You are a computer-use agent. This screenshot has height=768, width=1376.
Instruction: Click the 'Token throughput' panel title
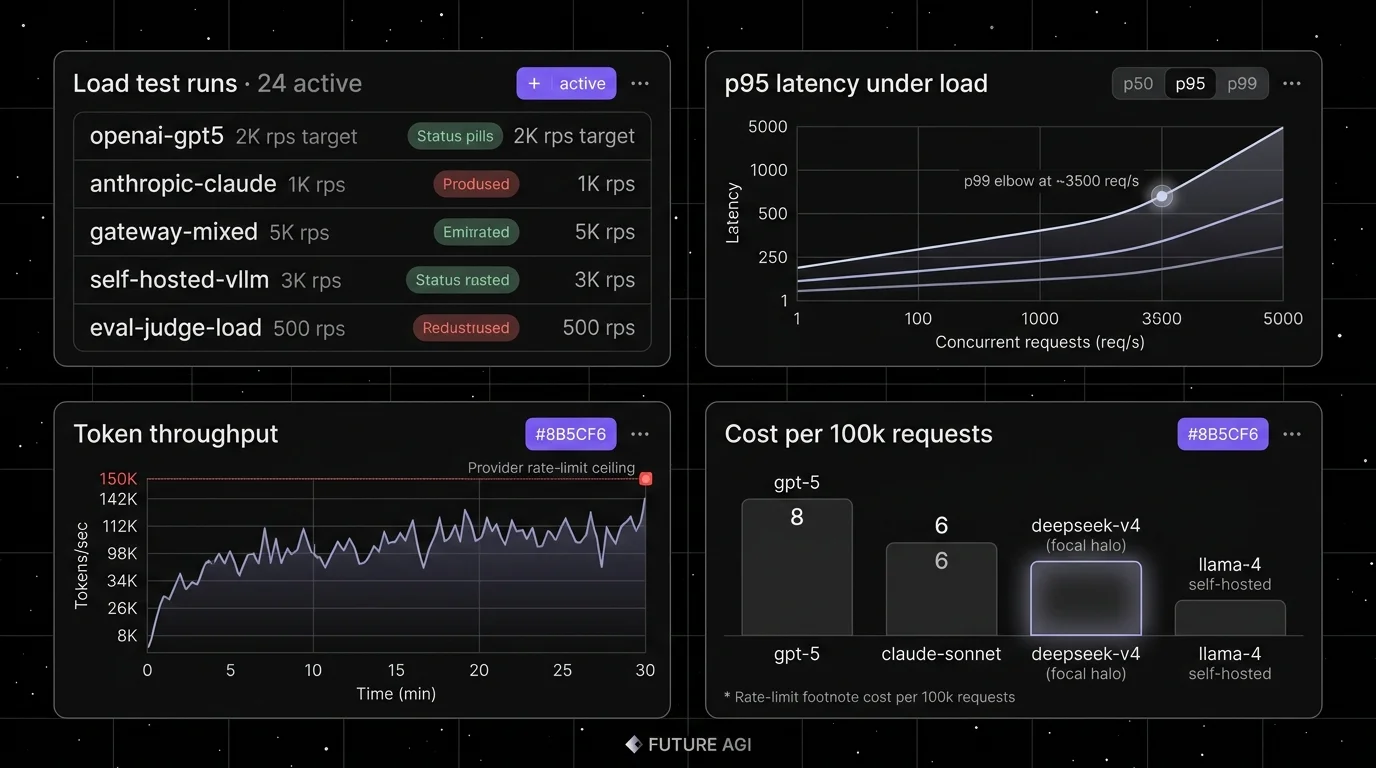(176, 434)
